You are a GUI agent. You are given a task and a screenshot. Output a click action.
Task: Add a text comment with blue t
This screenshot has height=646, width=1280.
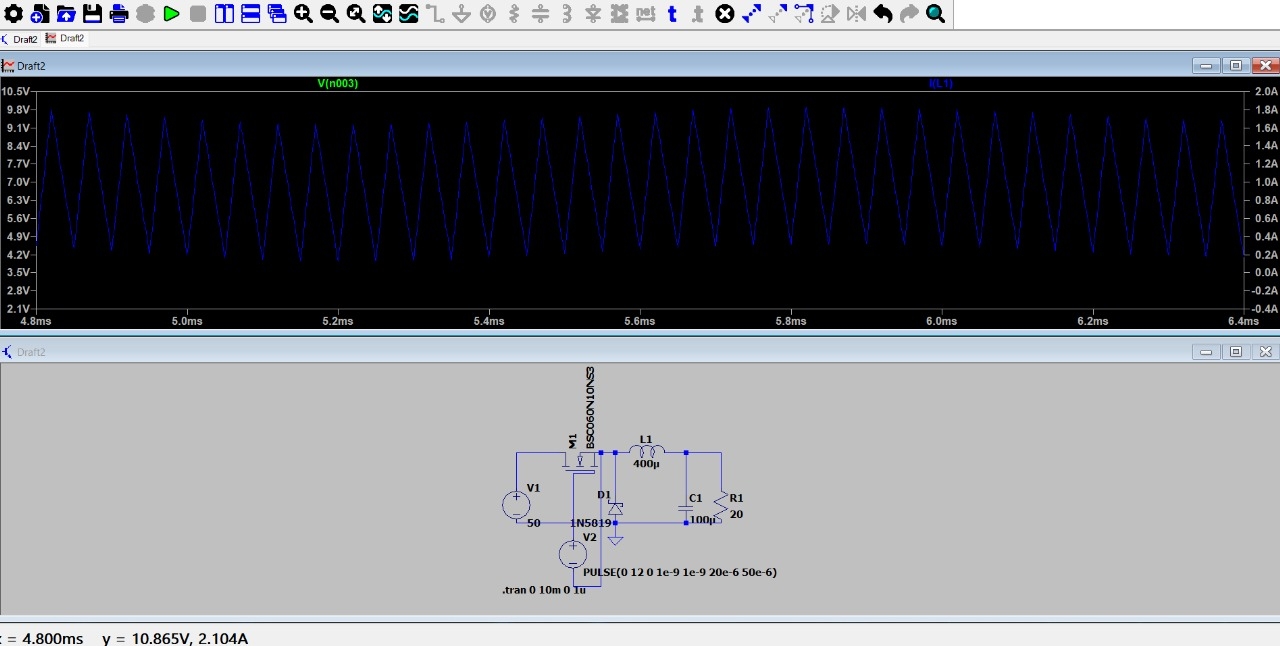click(672, 14)
